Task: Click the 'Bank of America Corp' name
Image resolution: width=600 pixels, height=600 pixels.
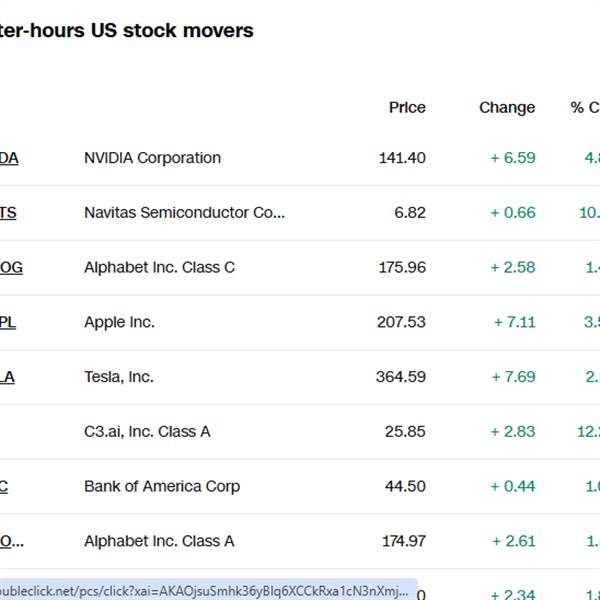Action: (x=162, y=486)
